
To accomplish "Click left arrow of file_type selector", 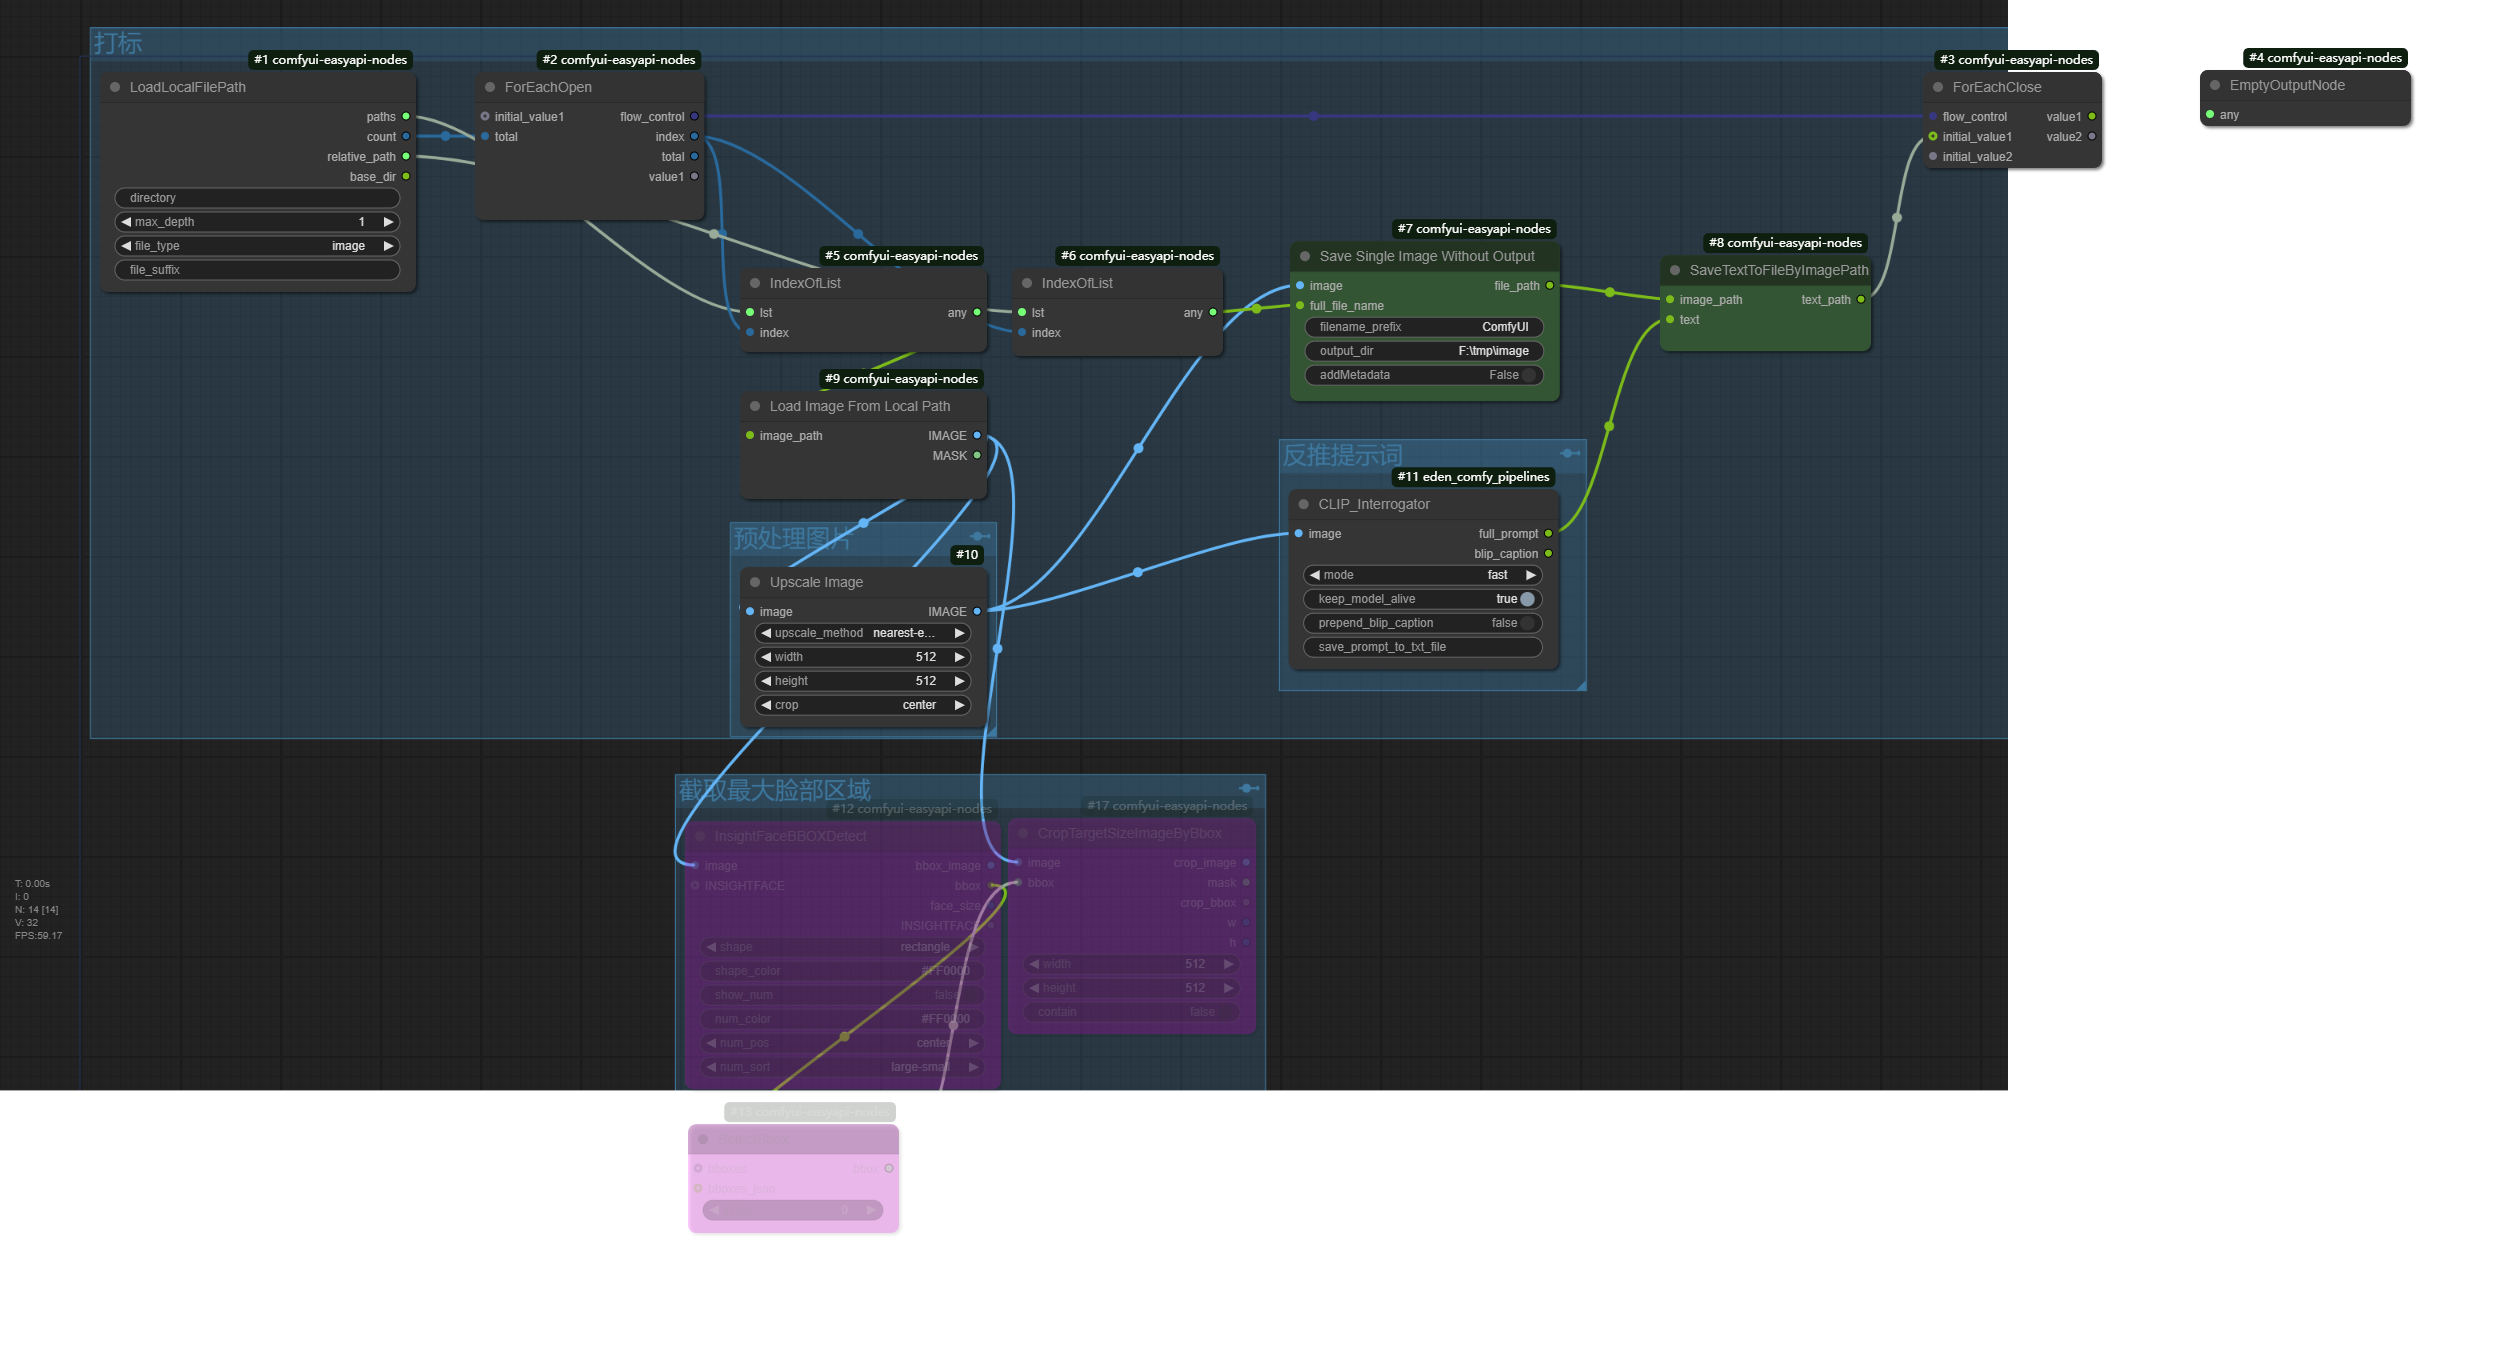I will click(126, 246).
